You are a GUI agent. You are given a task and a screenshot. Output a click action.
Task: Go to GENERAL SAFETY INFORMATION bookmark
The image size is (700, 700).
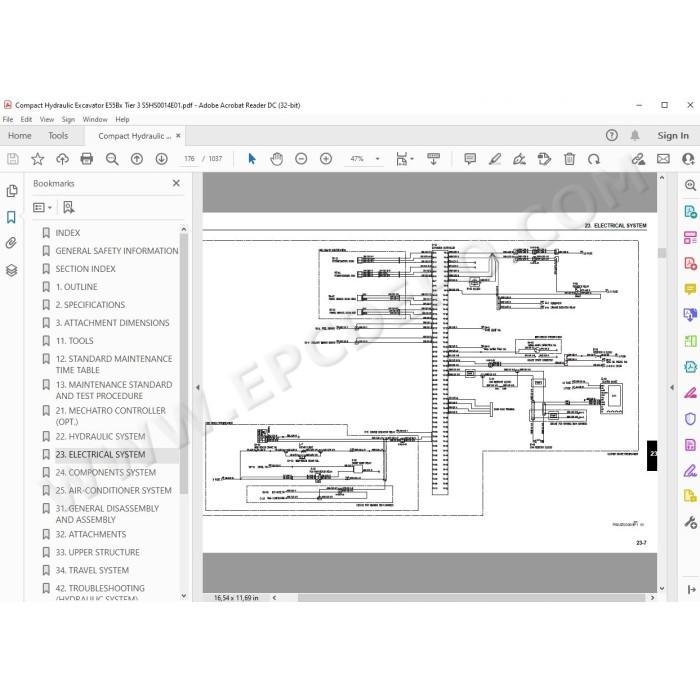tap(117, 251)
